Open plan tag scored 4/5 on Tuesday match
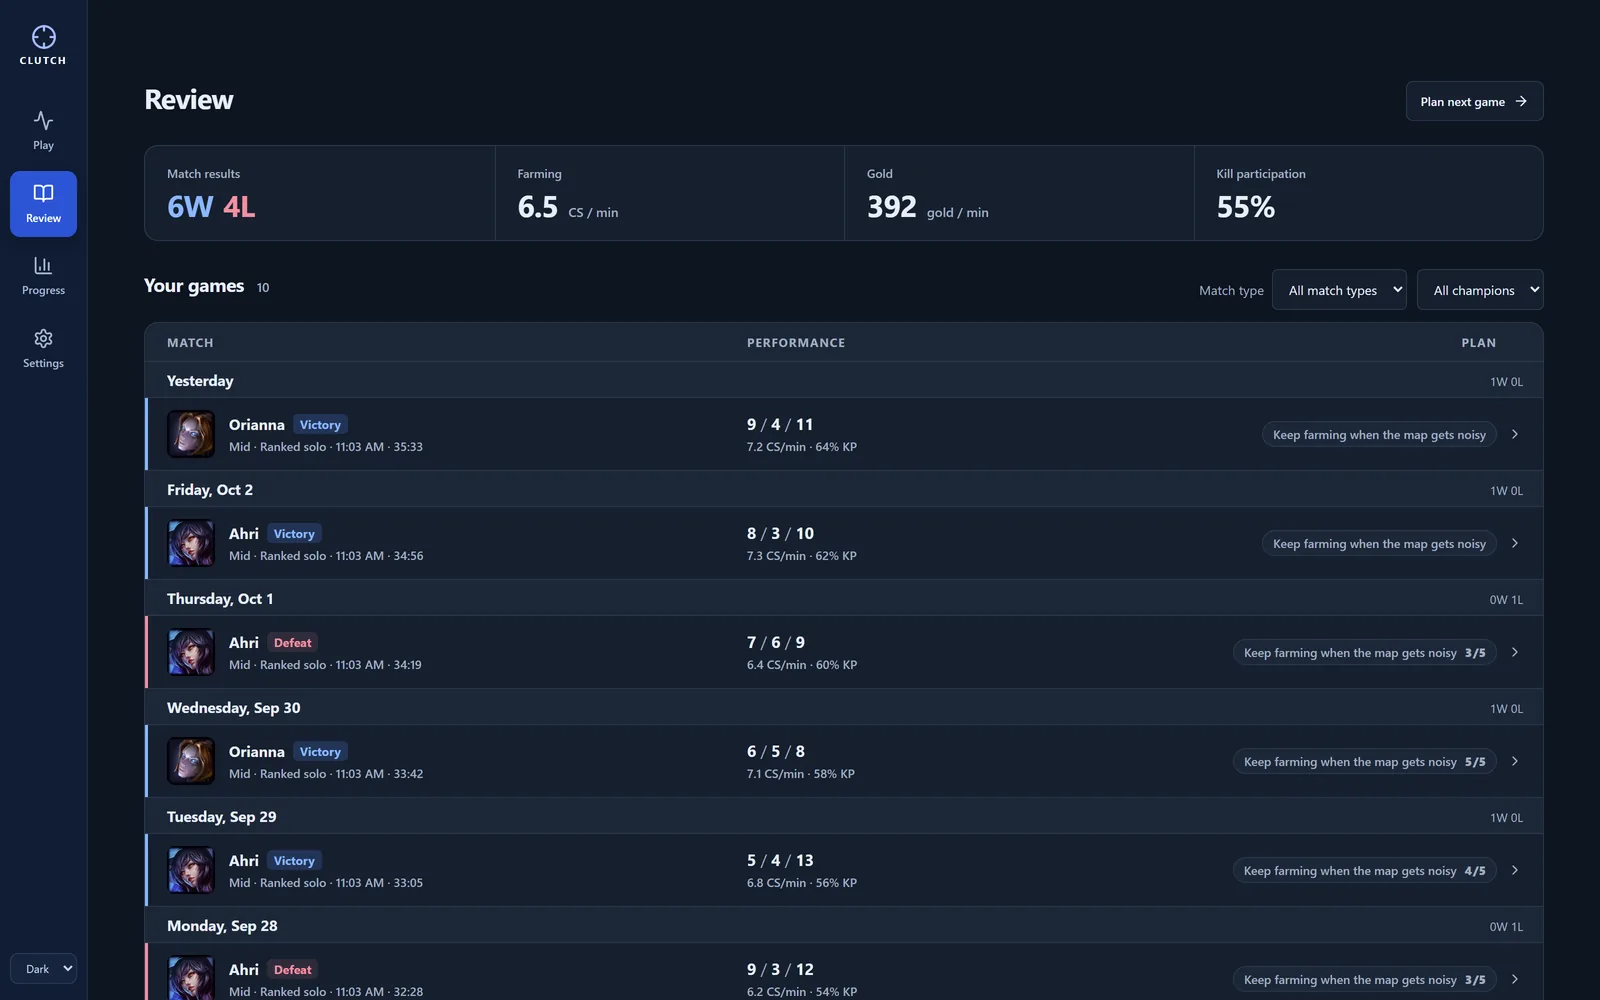Screen dimensions: 1600x1000 pos(1364,870)
